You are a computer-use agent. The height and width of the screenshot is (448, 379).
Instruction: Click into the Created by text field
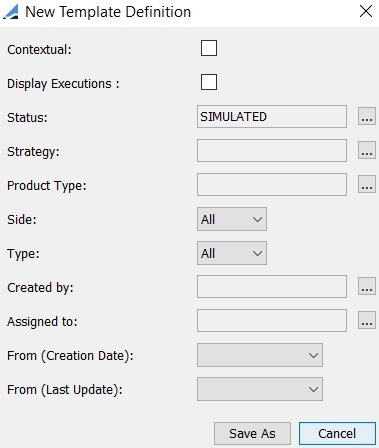(272, 286)
